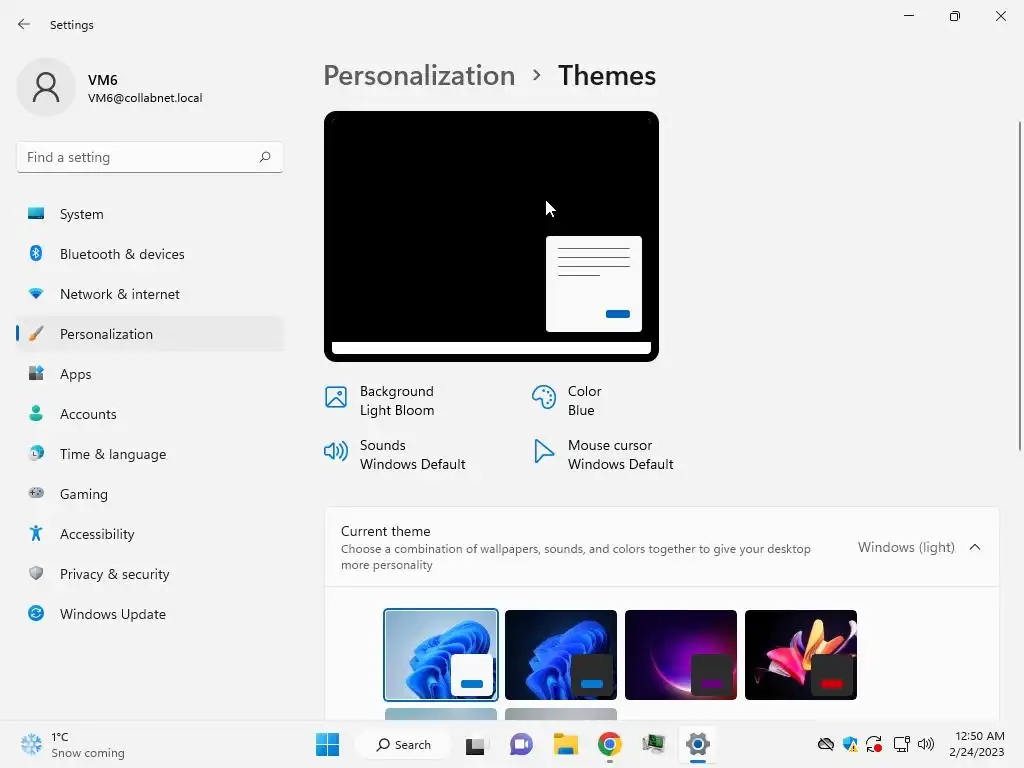
Task: Open the Apps settings category
Action: tap(150, 374)
